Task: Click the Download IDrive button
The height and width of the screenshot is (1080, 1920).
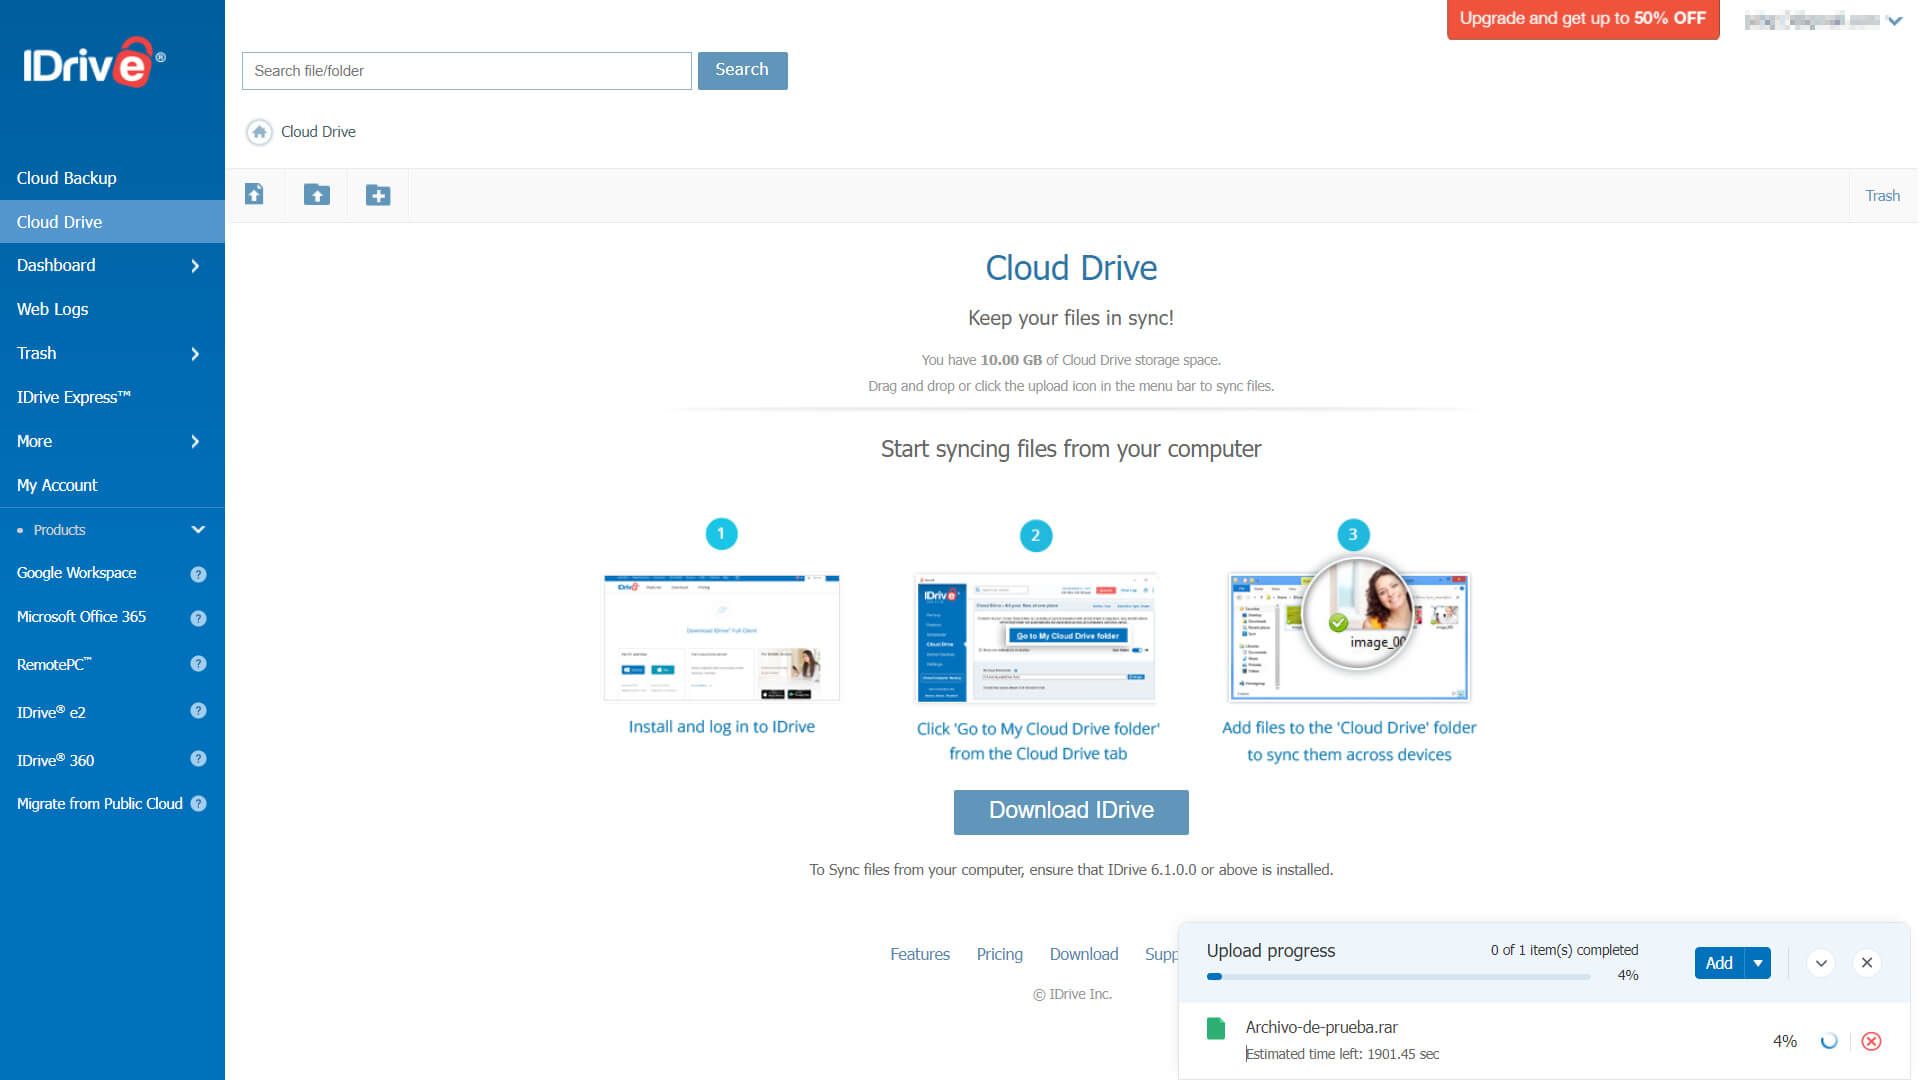Action: [x=1071, y=812]
